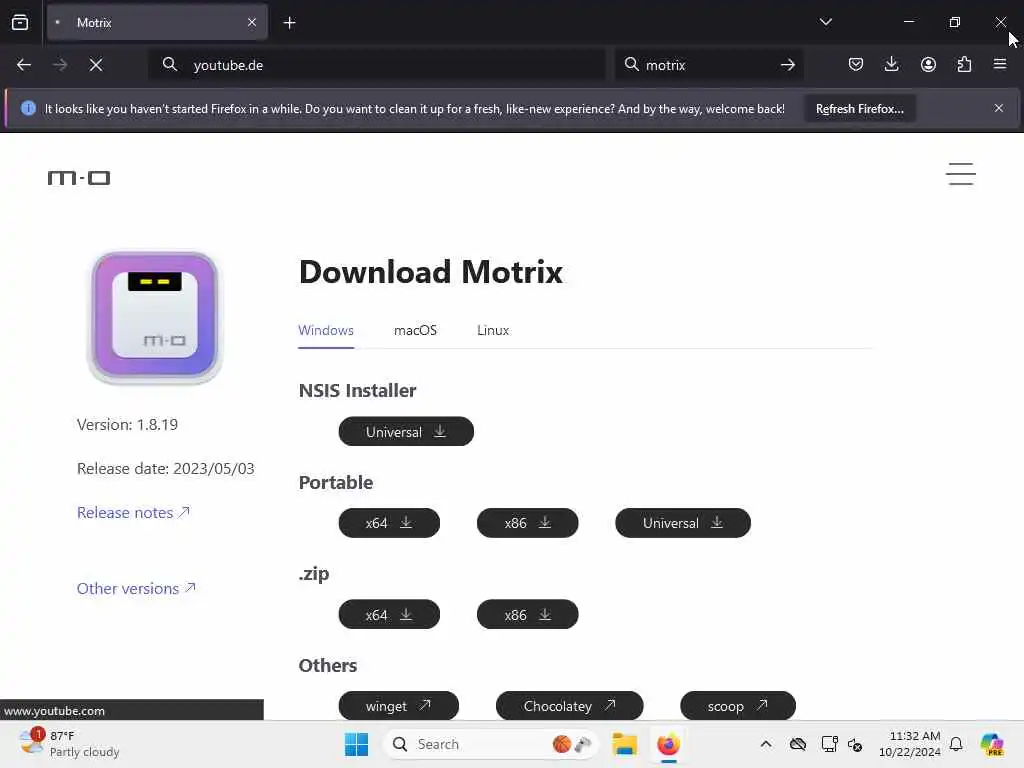1024x768 pixels.
Task: Open File Explorer from taskbar
Action: [x=624, y=744]
